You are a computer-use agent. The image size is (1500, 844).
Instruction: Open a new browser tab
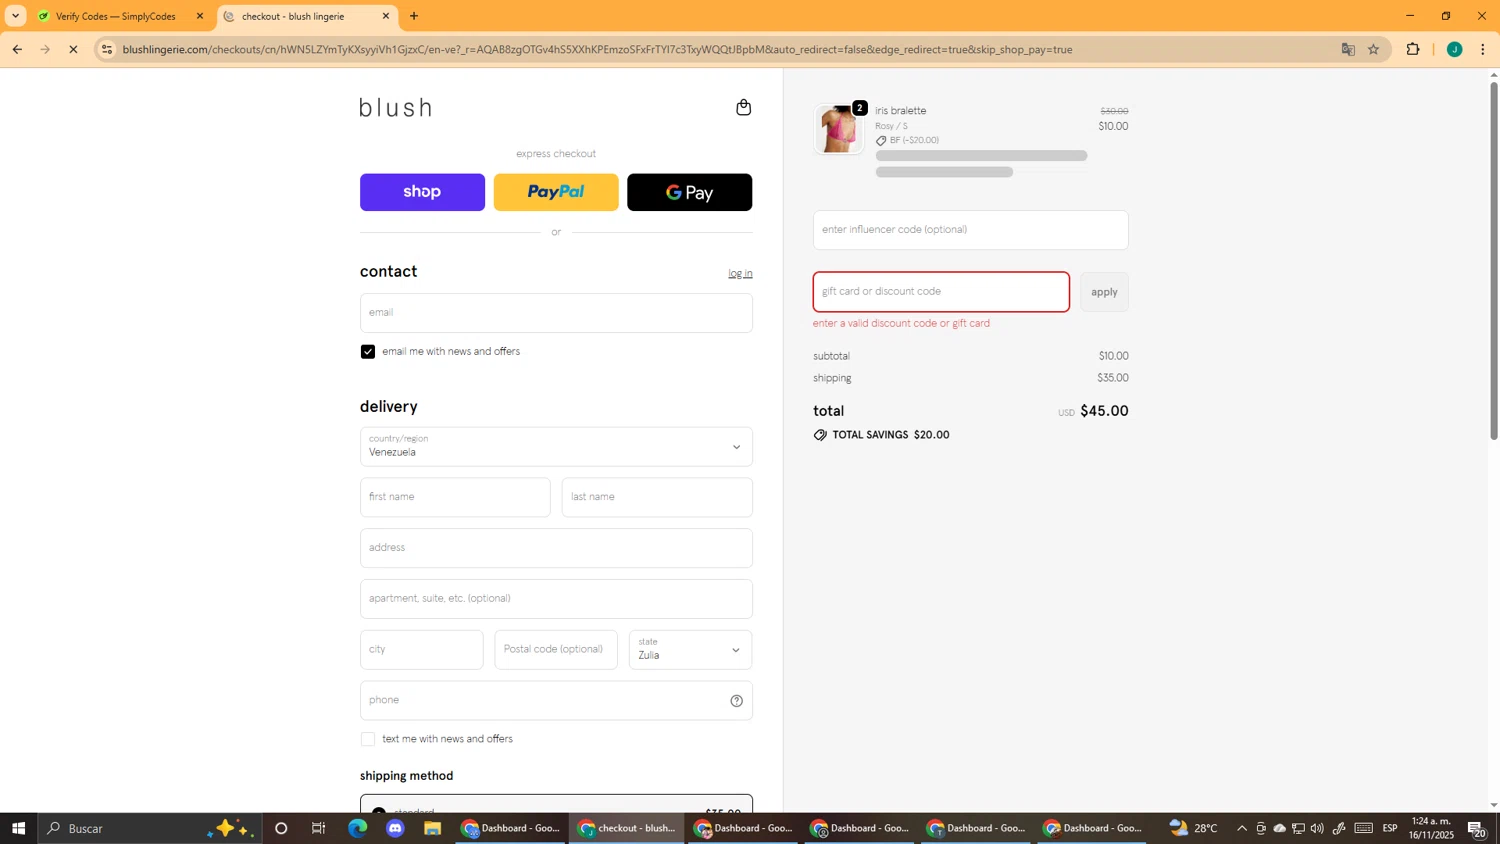click(x=414, y=16)
